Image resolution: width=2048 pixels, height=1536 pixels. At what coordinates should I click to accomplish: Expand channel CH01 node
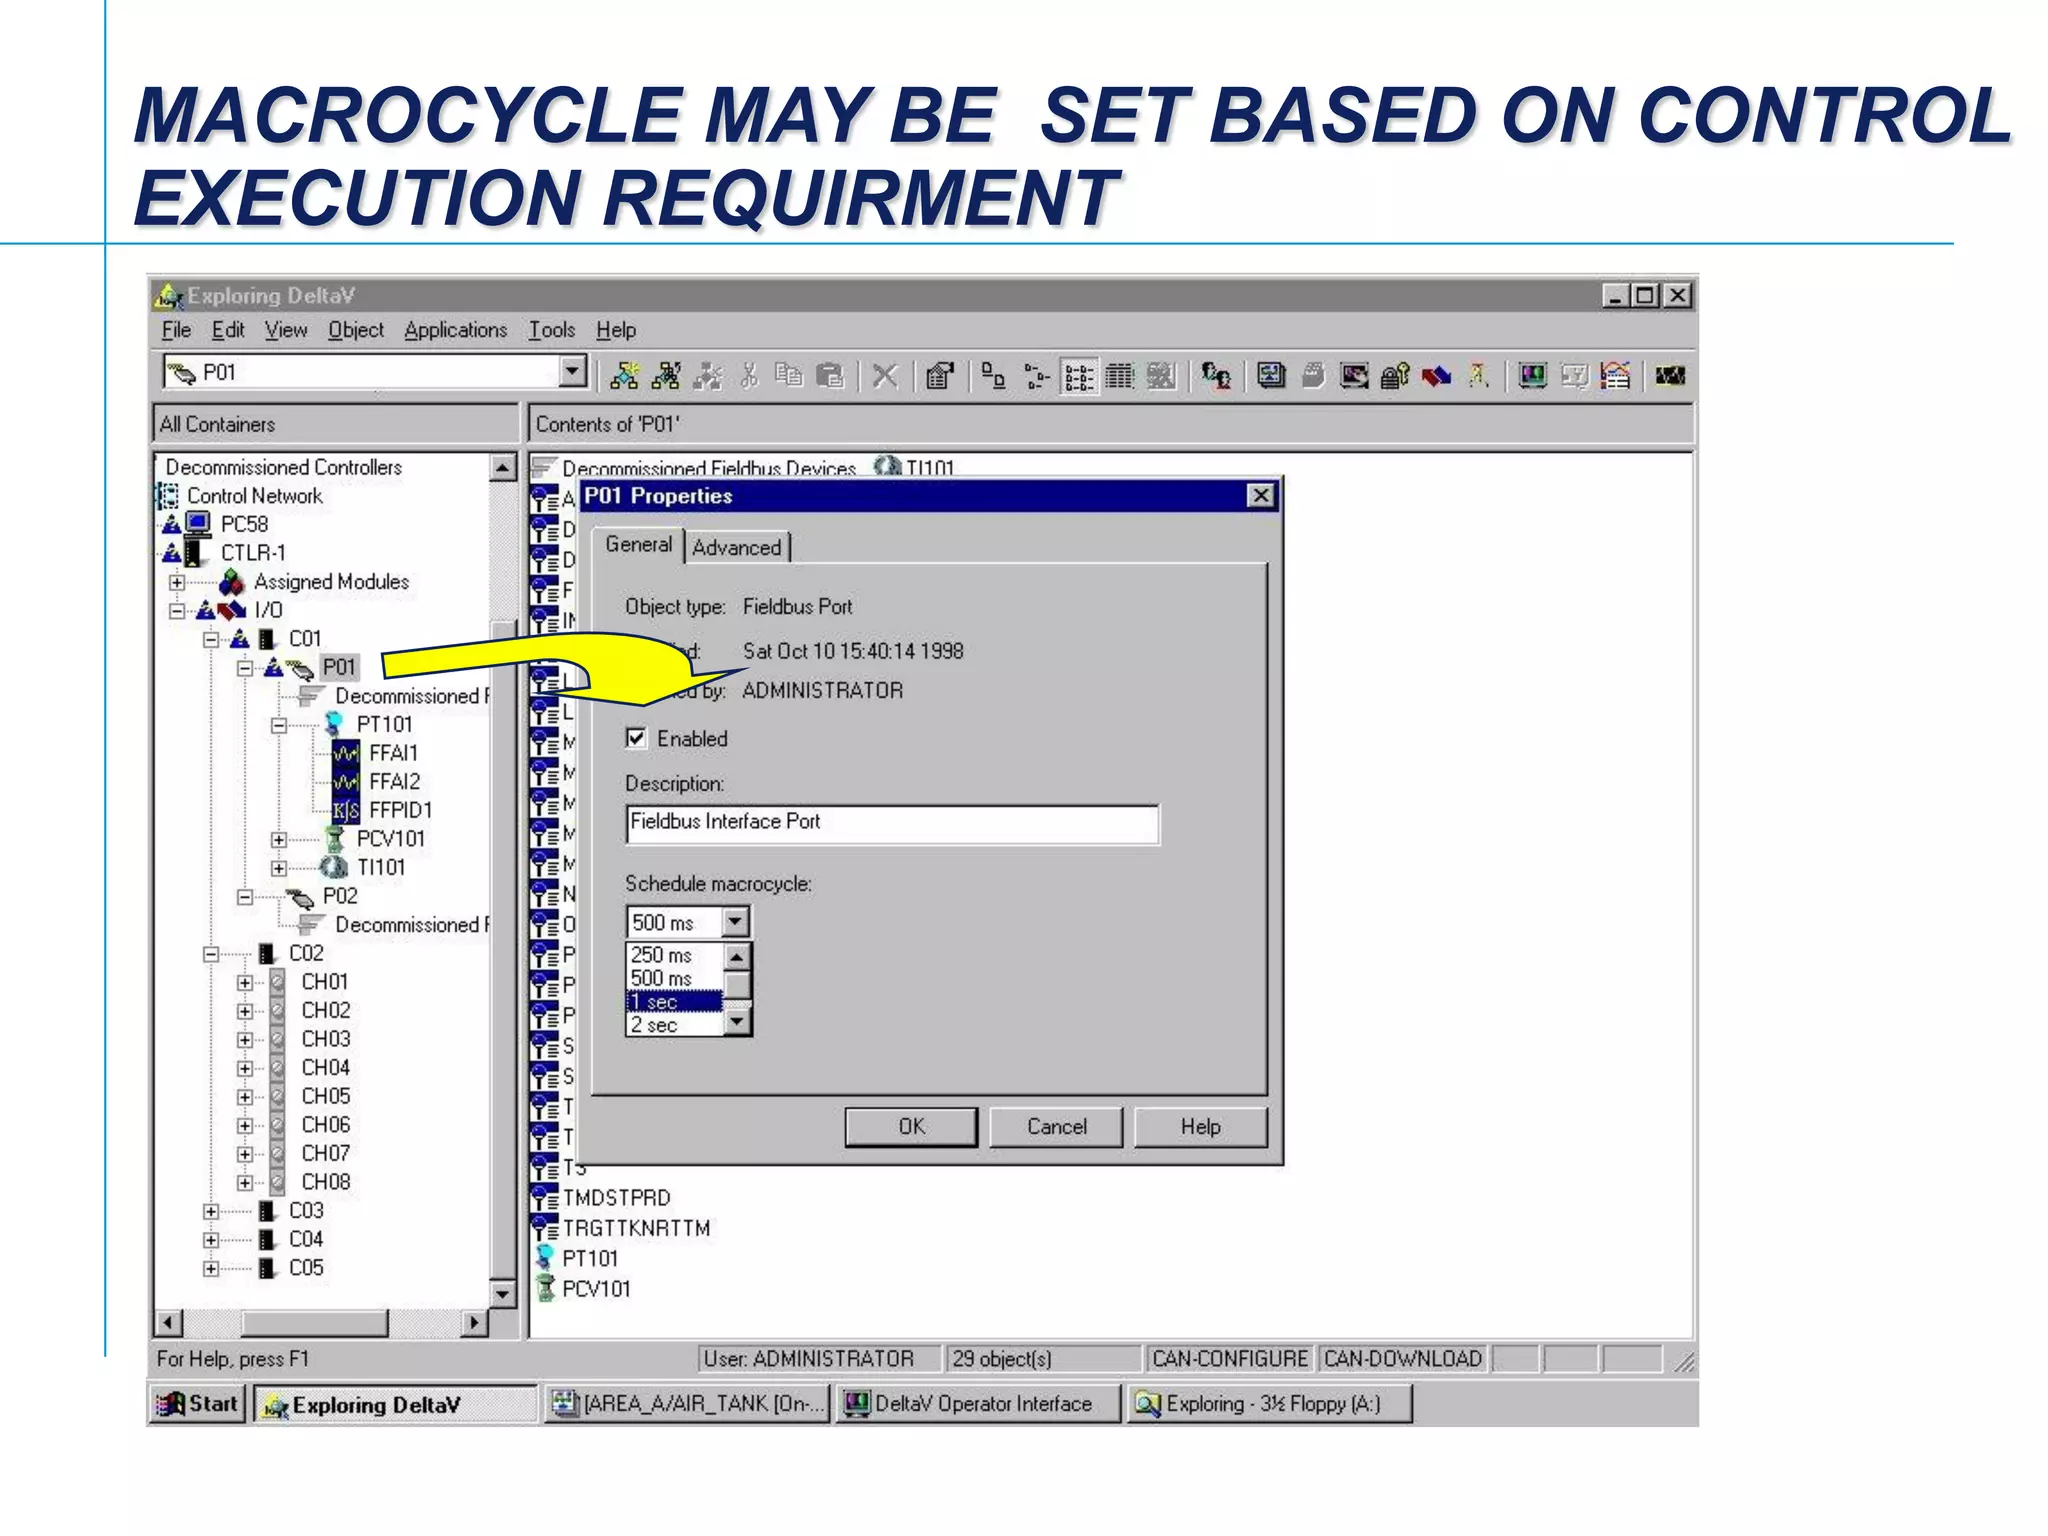(245, 983)
